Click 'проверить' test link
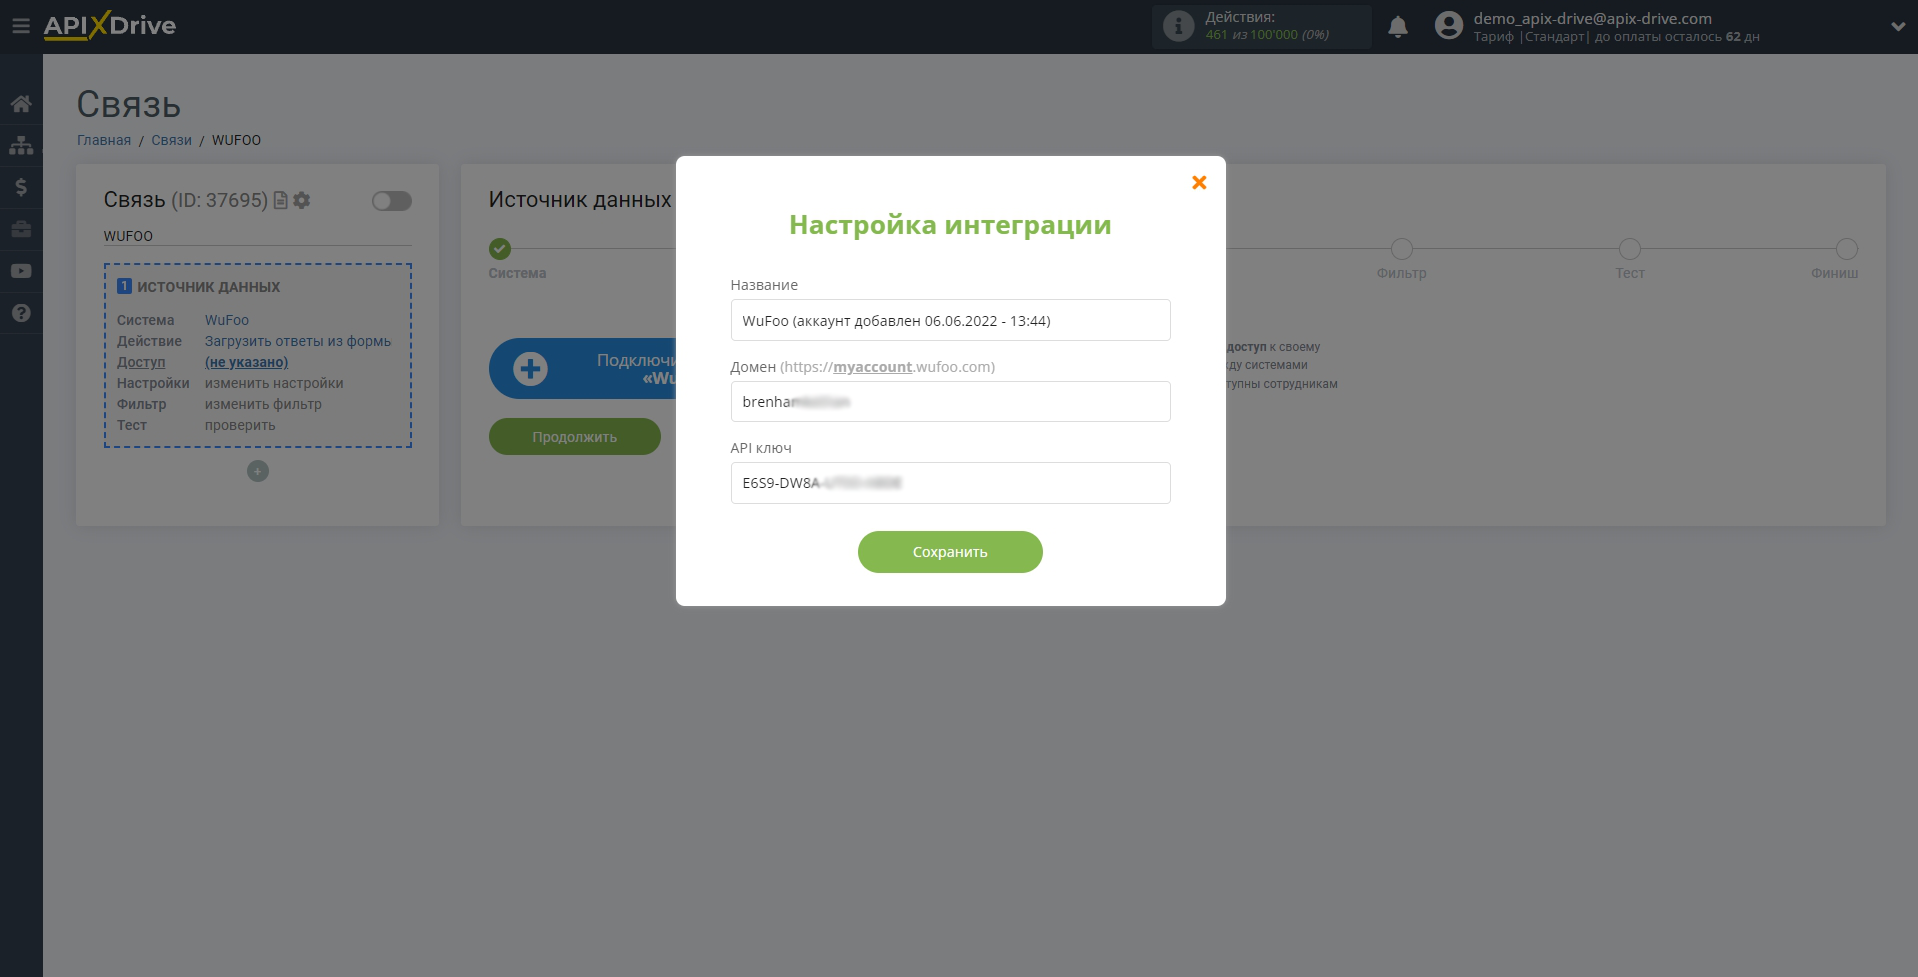The image size is (1918, 977). click(240, 425)
